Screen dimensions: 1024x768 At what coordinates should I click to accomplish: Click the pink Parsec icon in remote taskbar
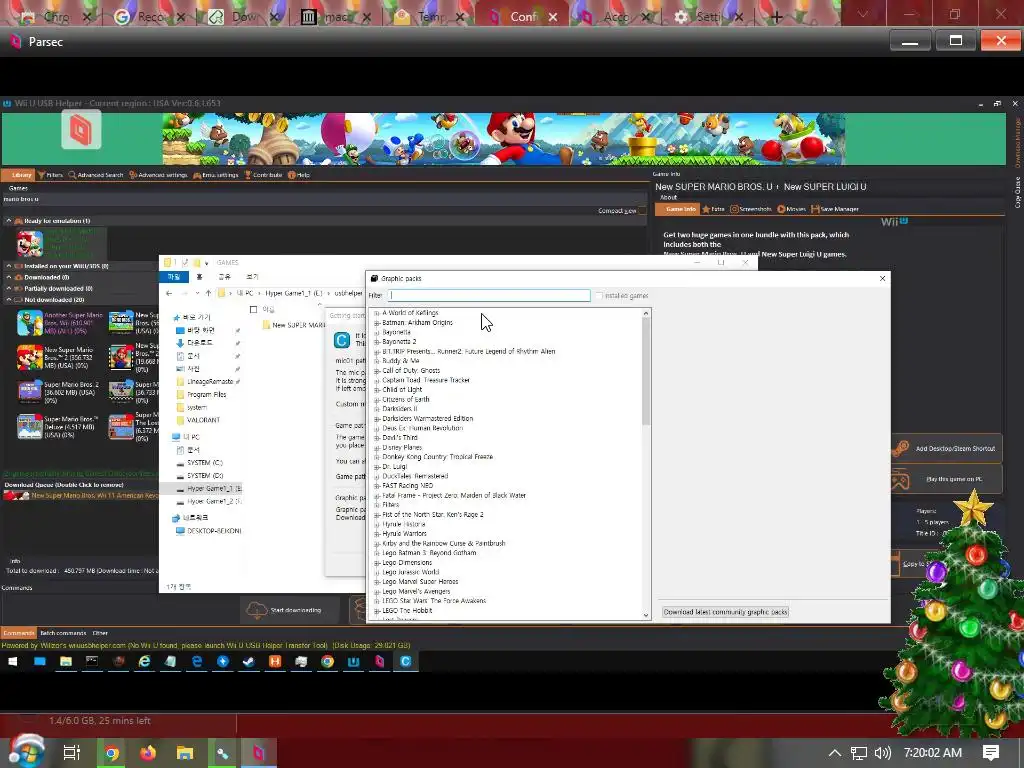379,662
